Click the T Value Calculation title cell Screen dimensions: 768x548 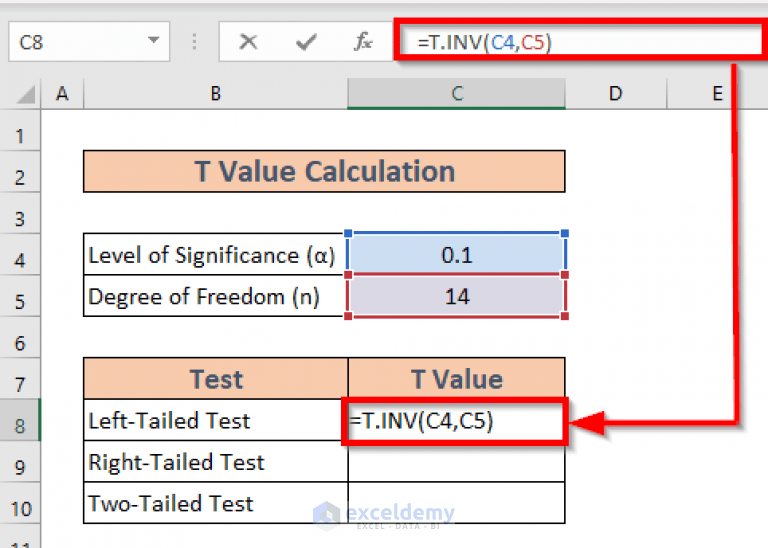(x=324, y=171)
